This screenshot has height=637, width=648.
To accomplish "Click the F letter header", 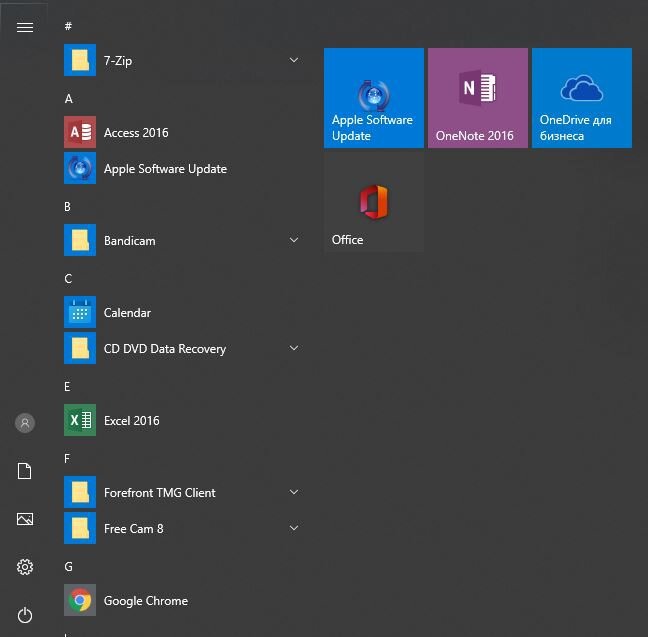I will (67, 458).
